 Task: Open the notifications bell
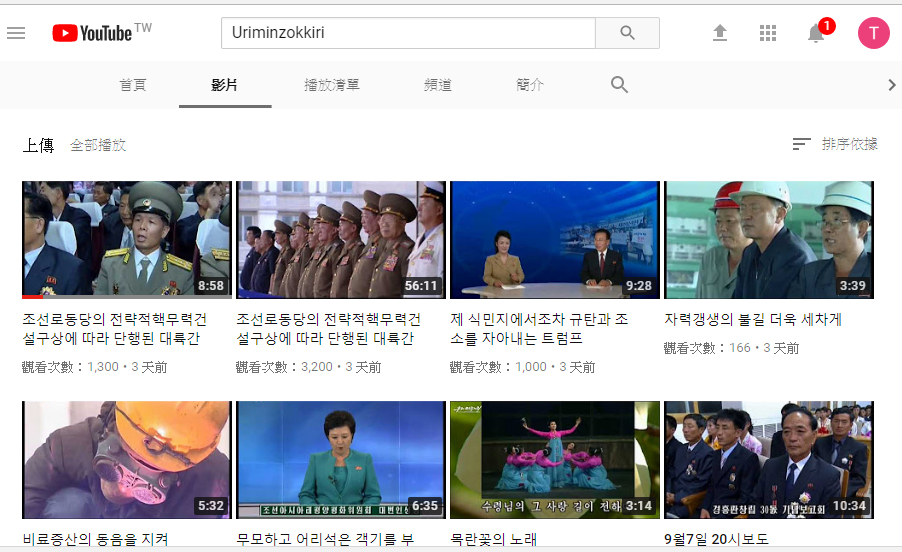pyautogui.click(x=816, y=33)
